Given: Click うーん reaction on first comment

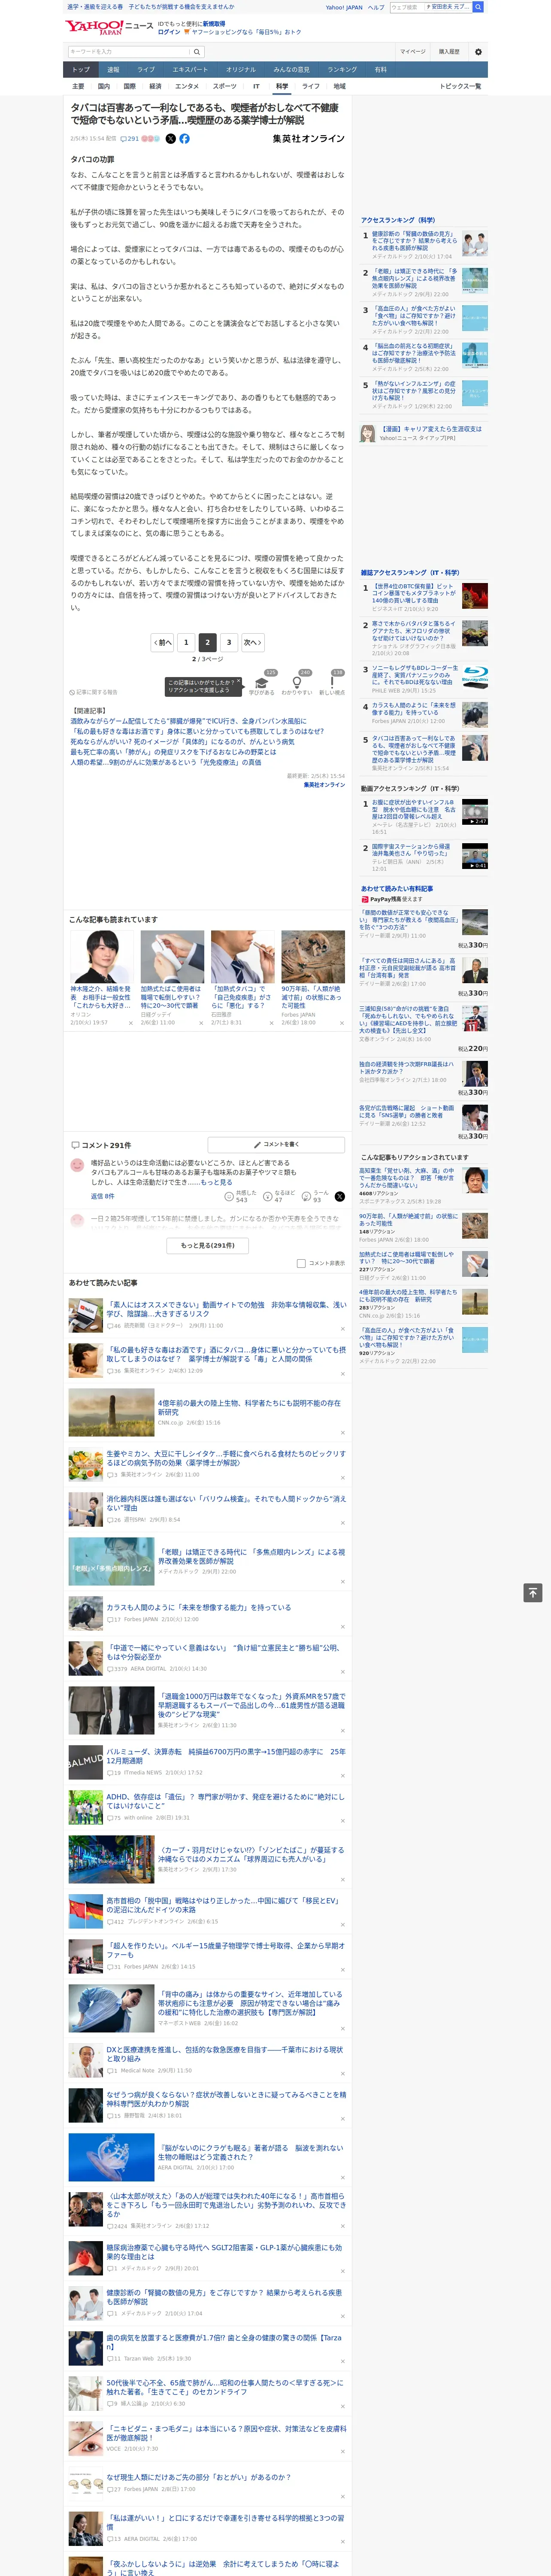Looking at the screenshot, I should pyautogui.click(x=316, y=1196).
